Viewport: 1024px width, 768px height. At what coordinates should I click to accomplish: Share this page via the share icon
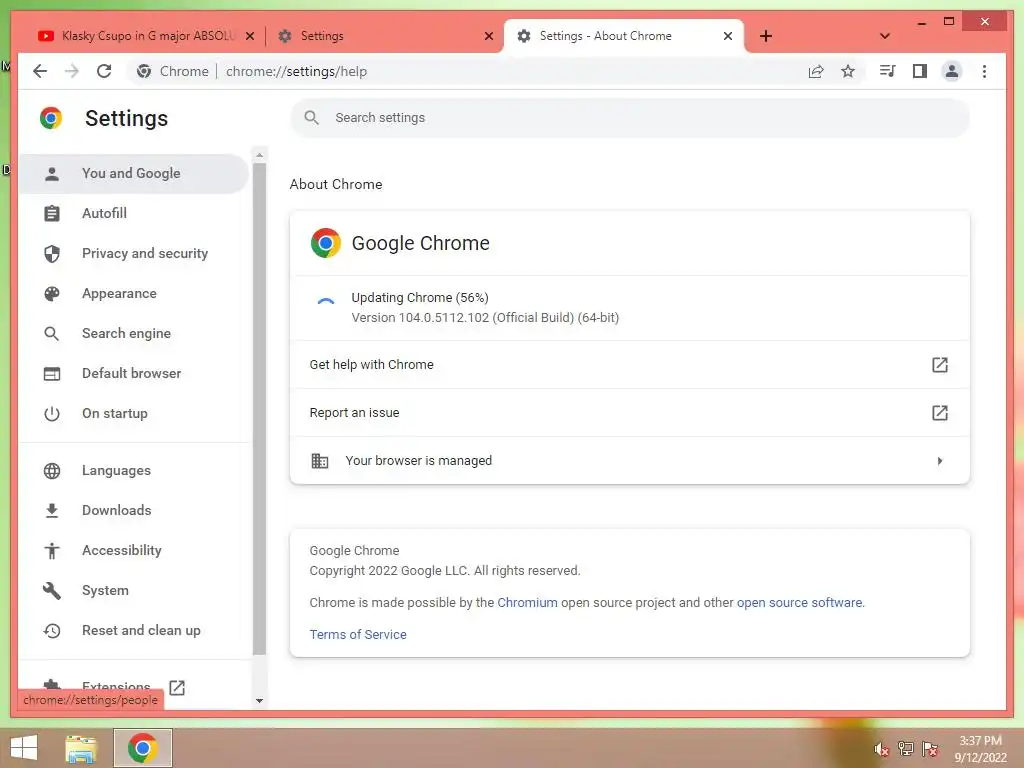816,71
